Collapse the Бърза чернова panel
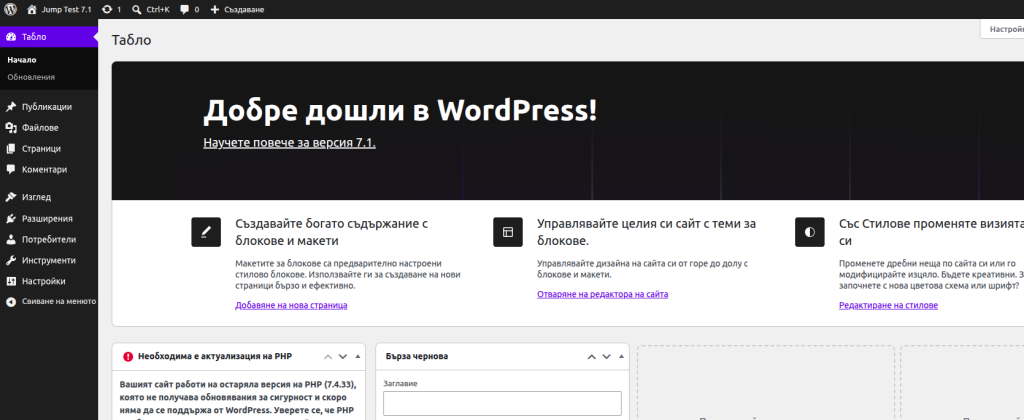The width and height of the screenshot is (1024, 420). coord(621,357)
